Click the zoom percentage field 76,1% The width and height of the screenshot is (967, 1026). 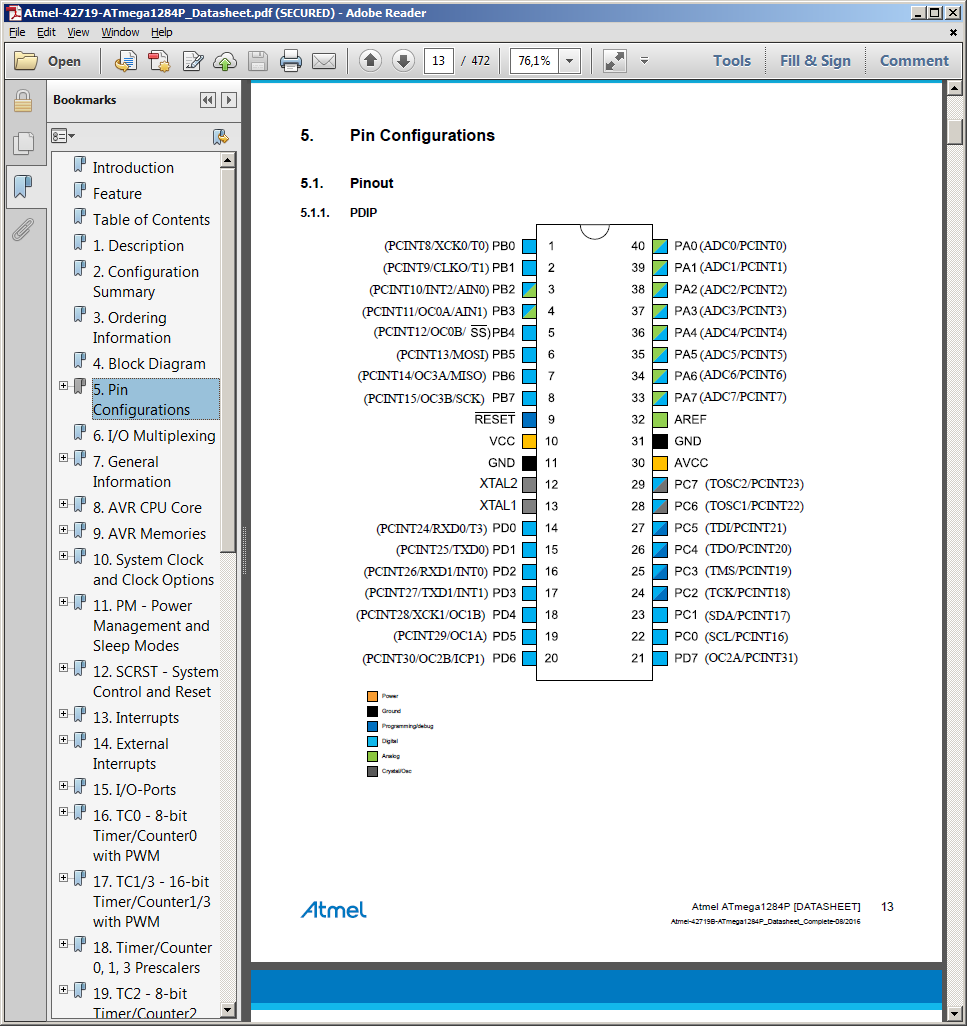coord(535,61)
